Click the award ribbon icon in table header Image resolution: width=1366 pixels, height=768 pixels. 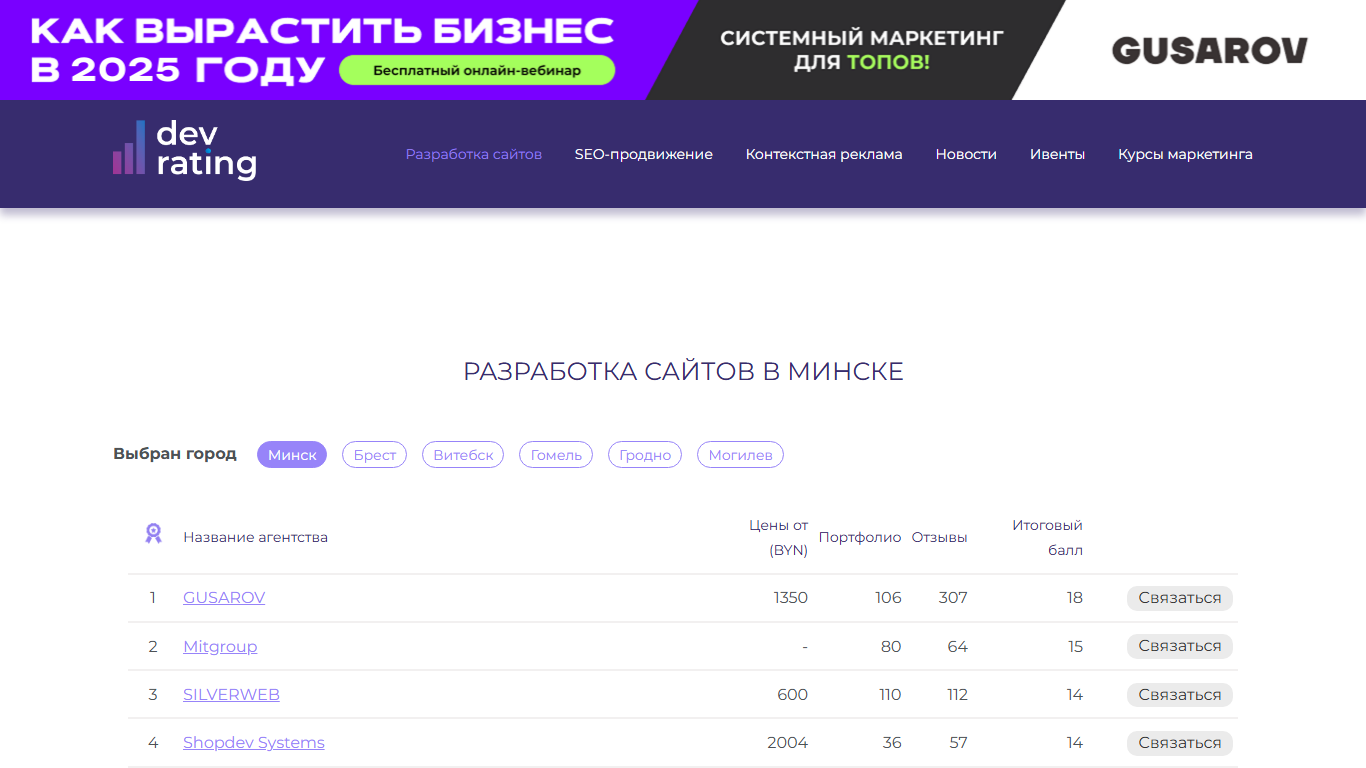153,534
